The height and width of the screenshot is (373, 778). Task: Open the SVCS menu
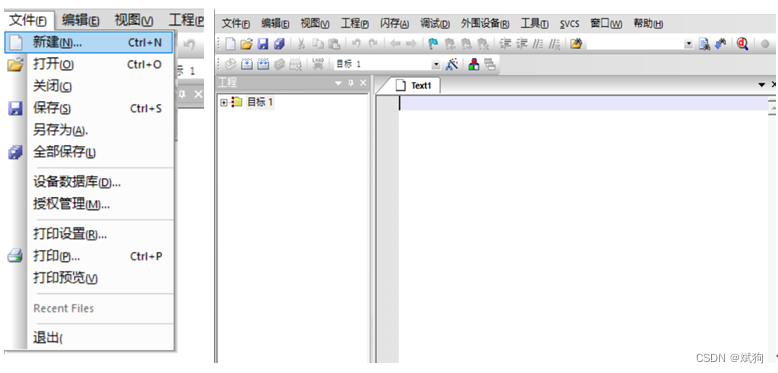coord(569,24)
